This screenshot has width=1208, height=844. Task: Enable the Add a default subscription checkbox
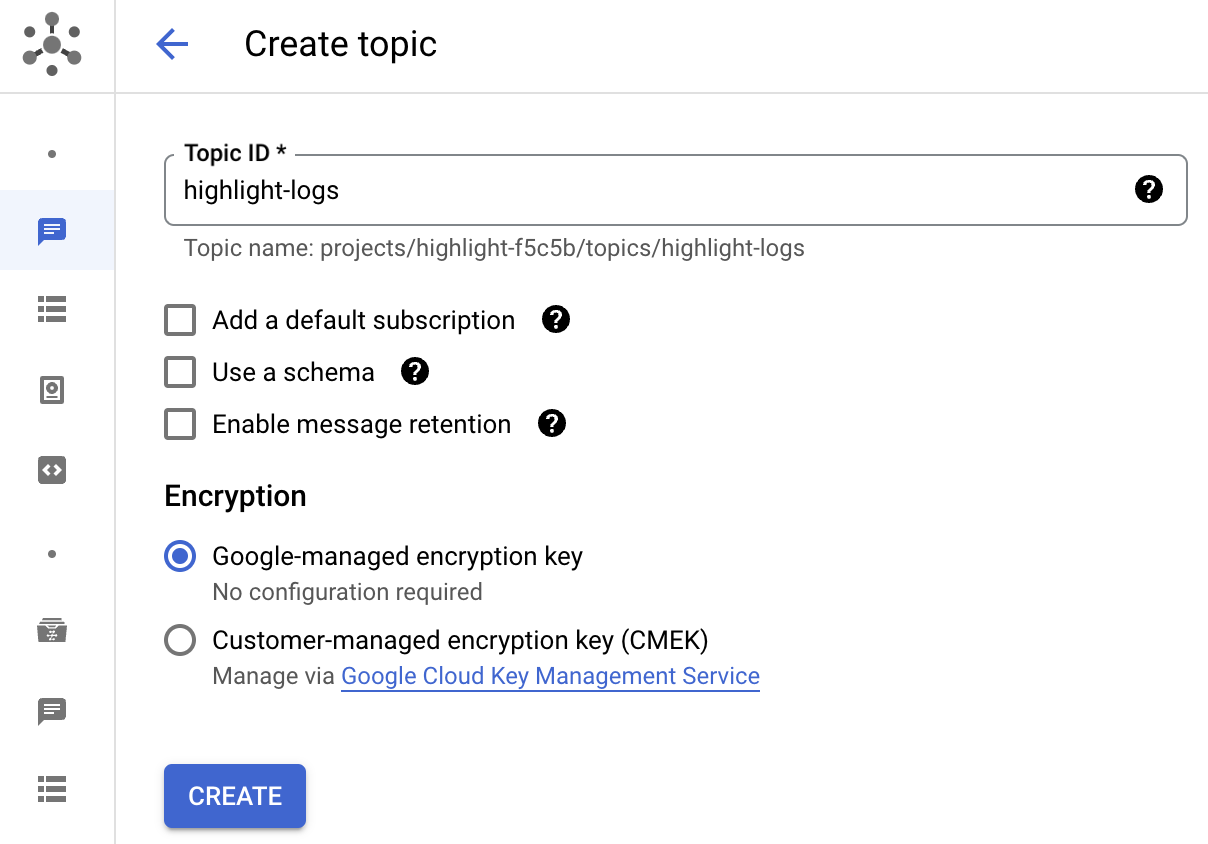point(180,321)
